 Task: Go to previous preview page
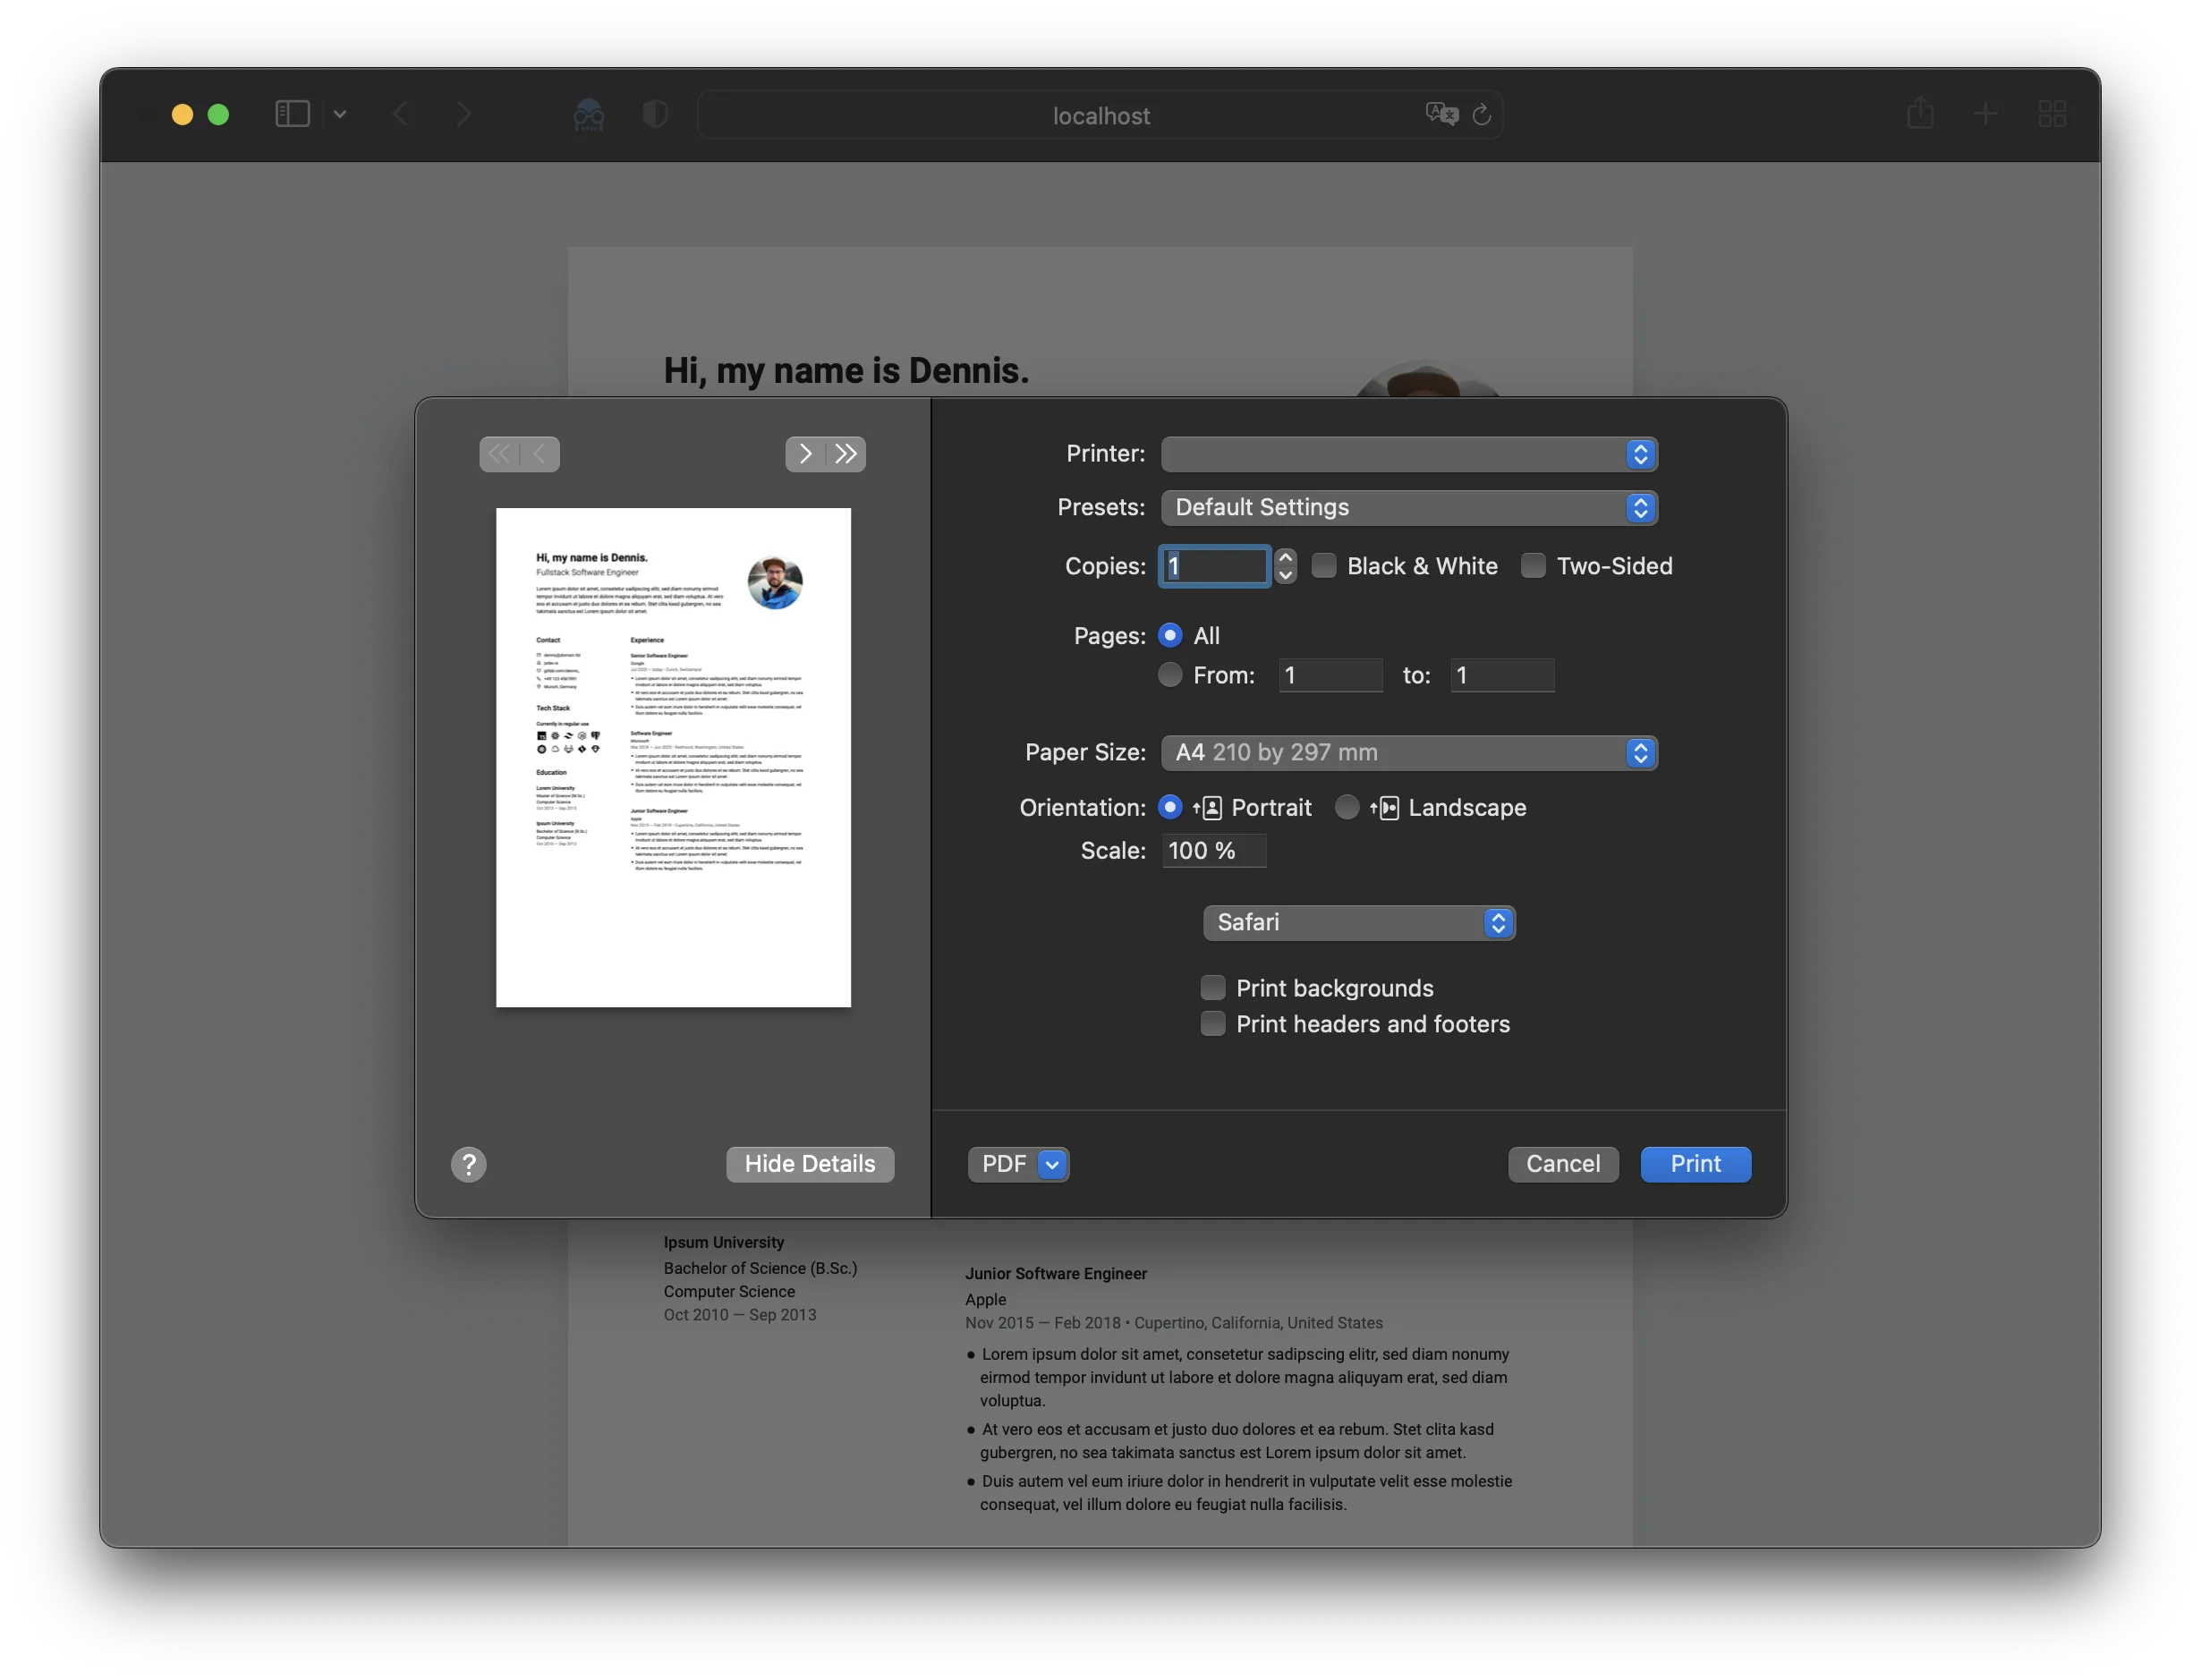click(540, 454)
